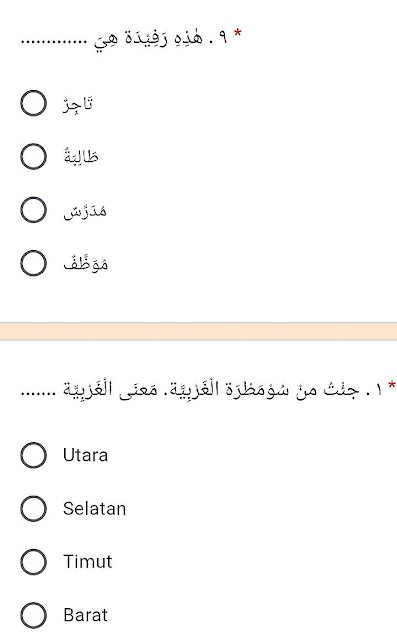Select the Utara radio button

33,455
